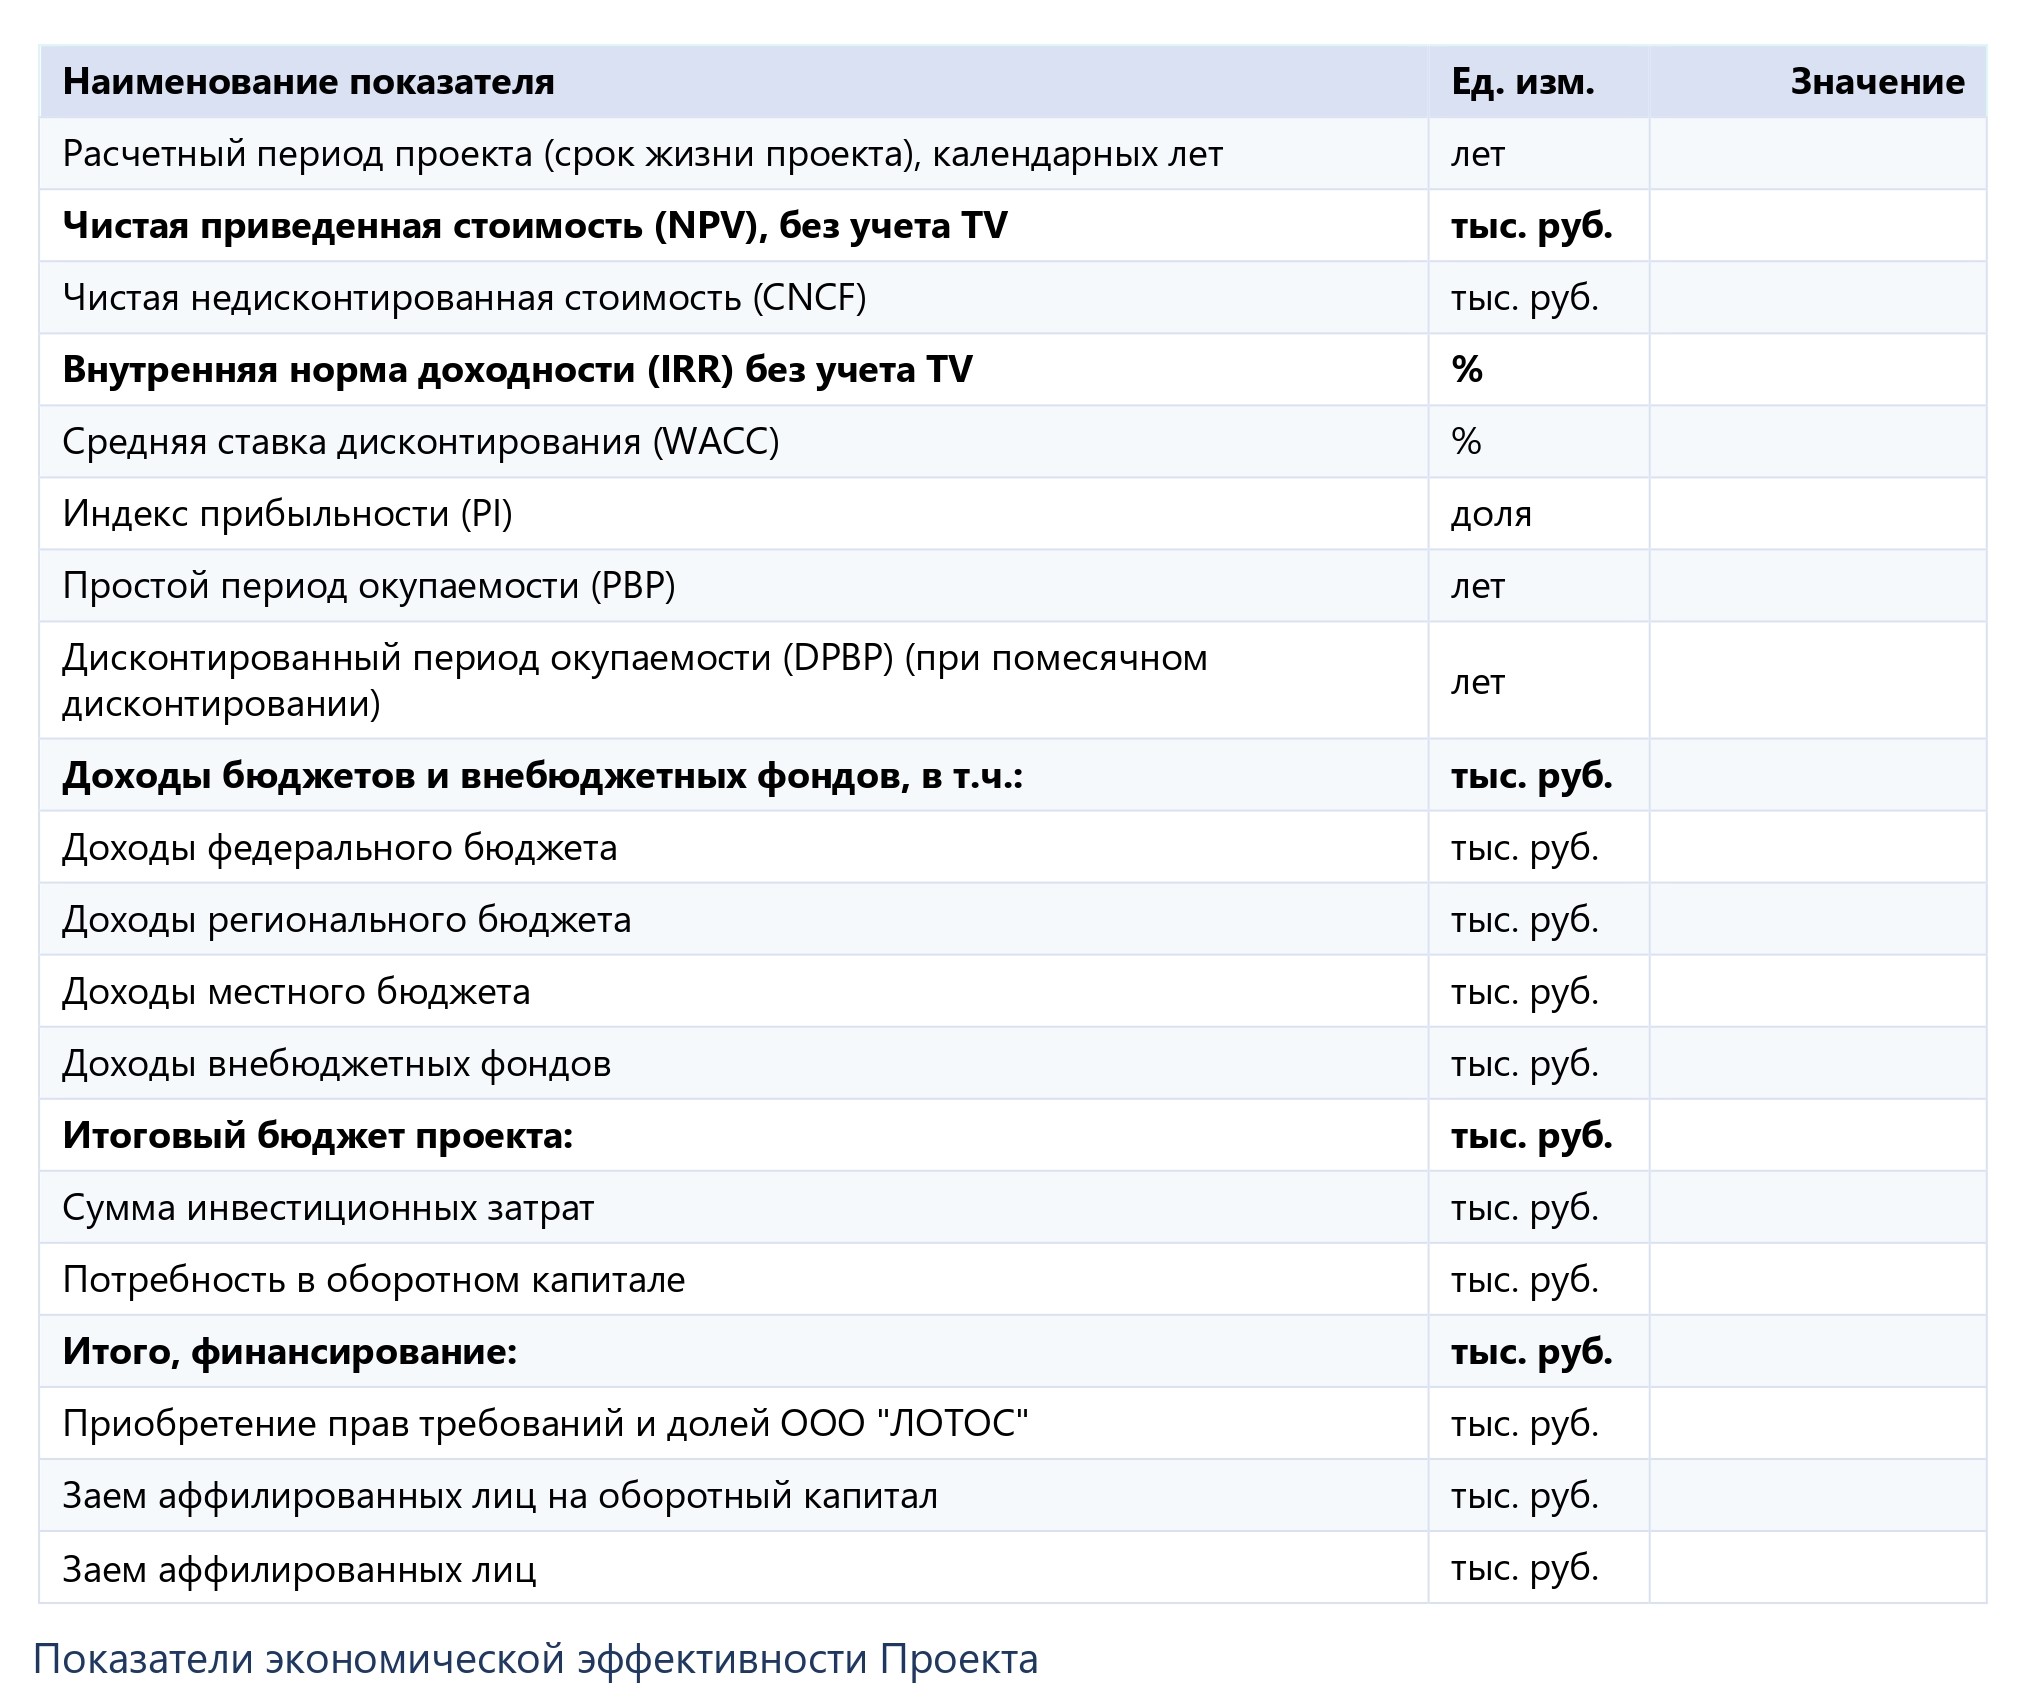
Task: Click the ООО "ЛОТОС" acquisition row label
Action: click(545, 1424)
